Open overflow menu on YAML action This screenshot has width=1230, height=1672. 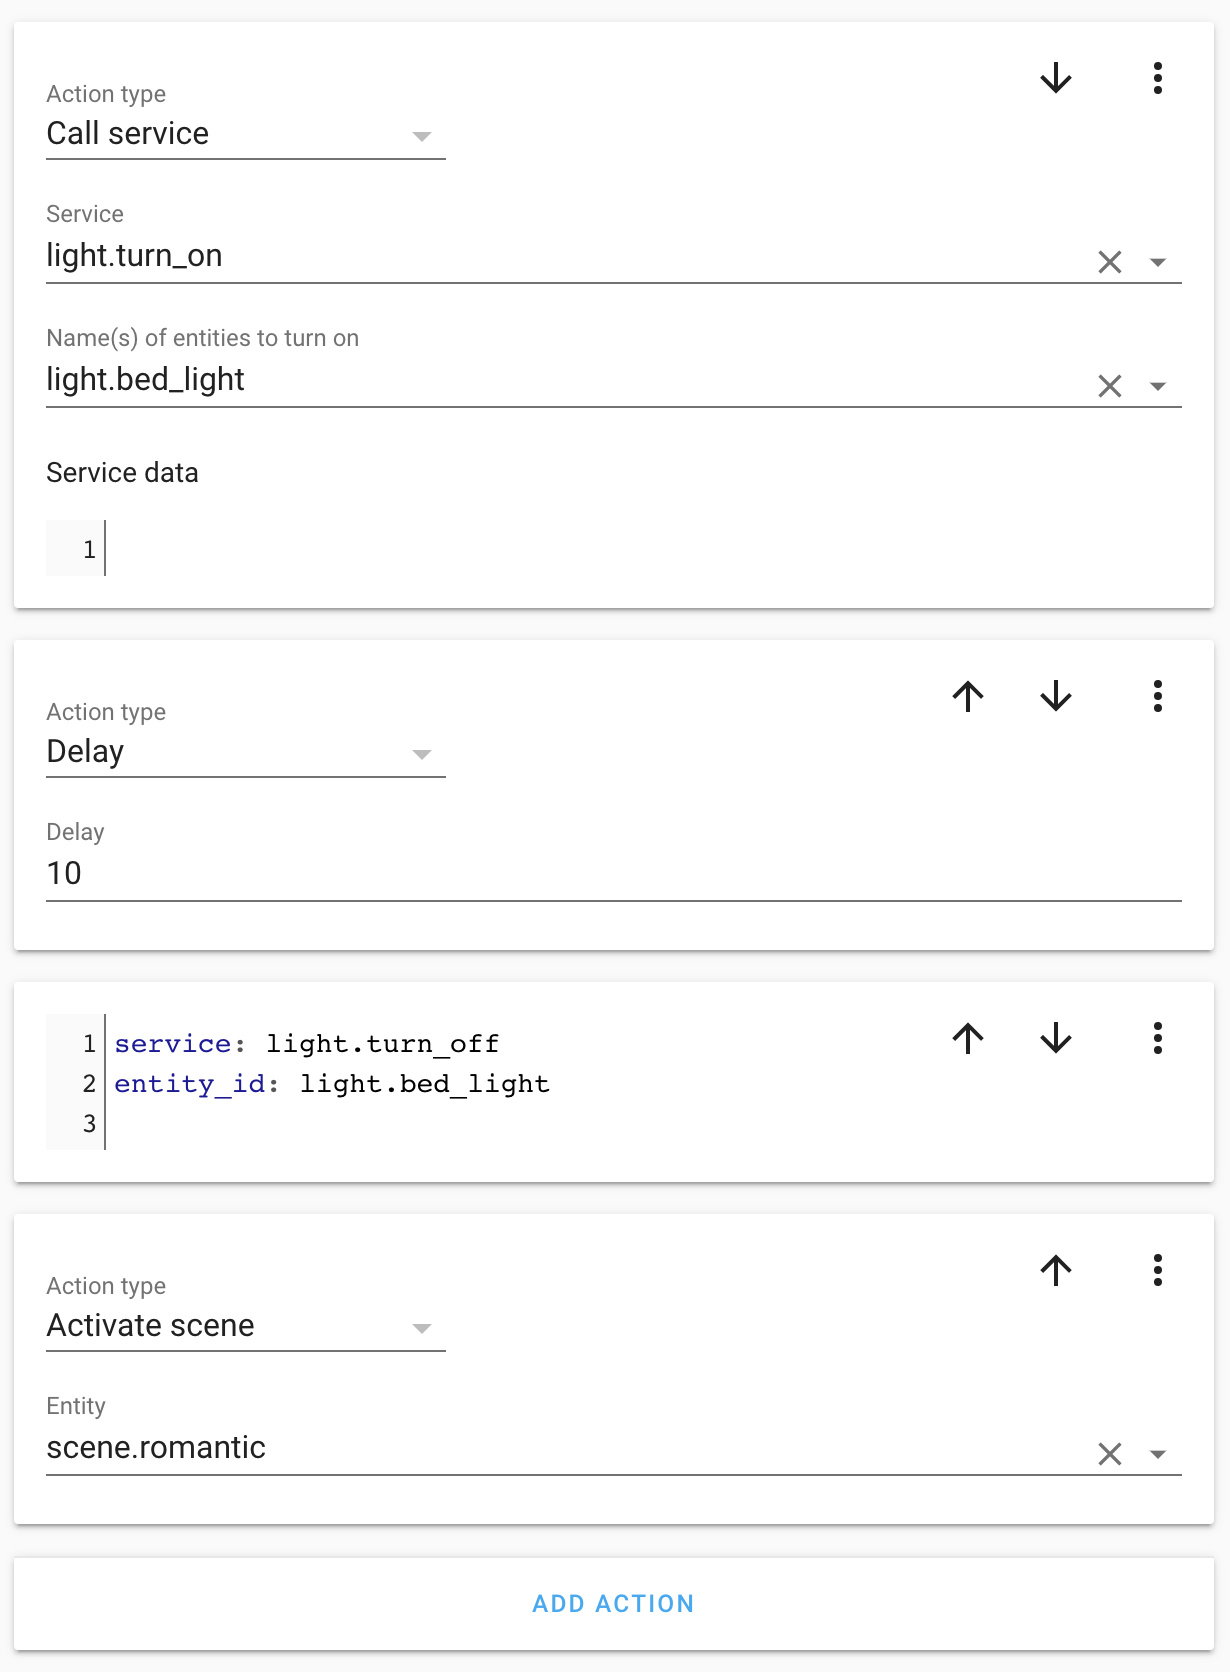1157,1038
